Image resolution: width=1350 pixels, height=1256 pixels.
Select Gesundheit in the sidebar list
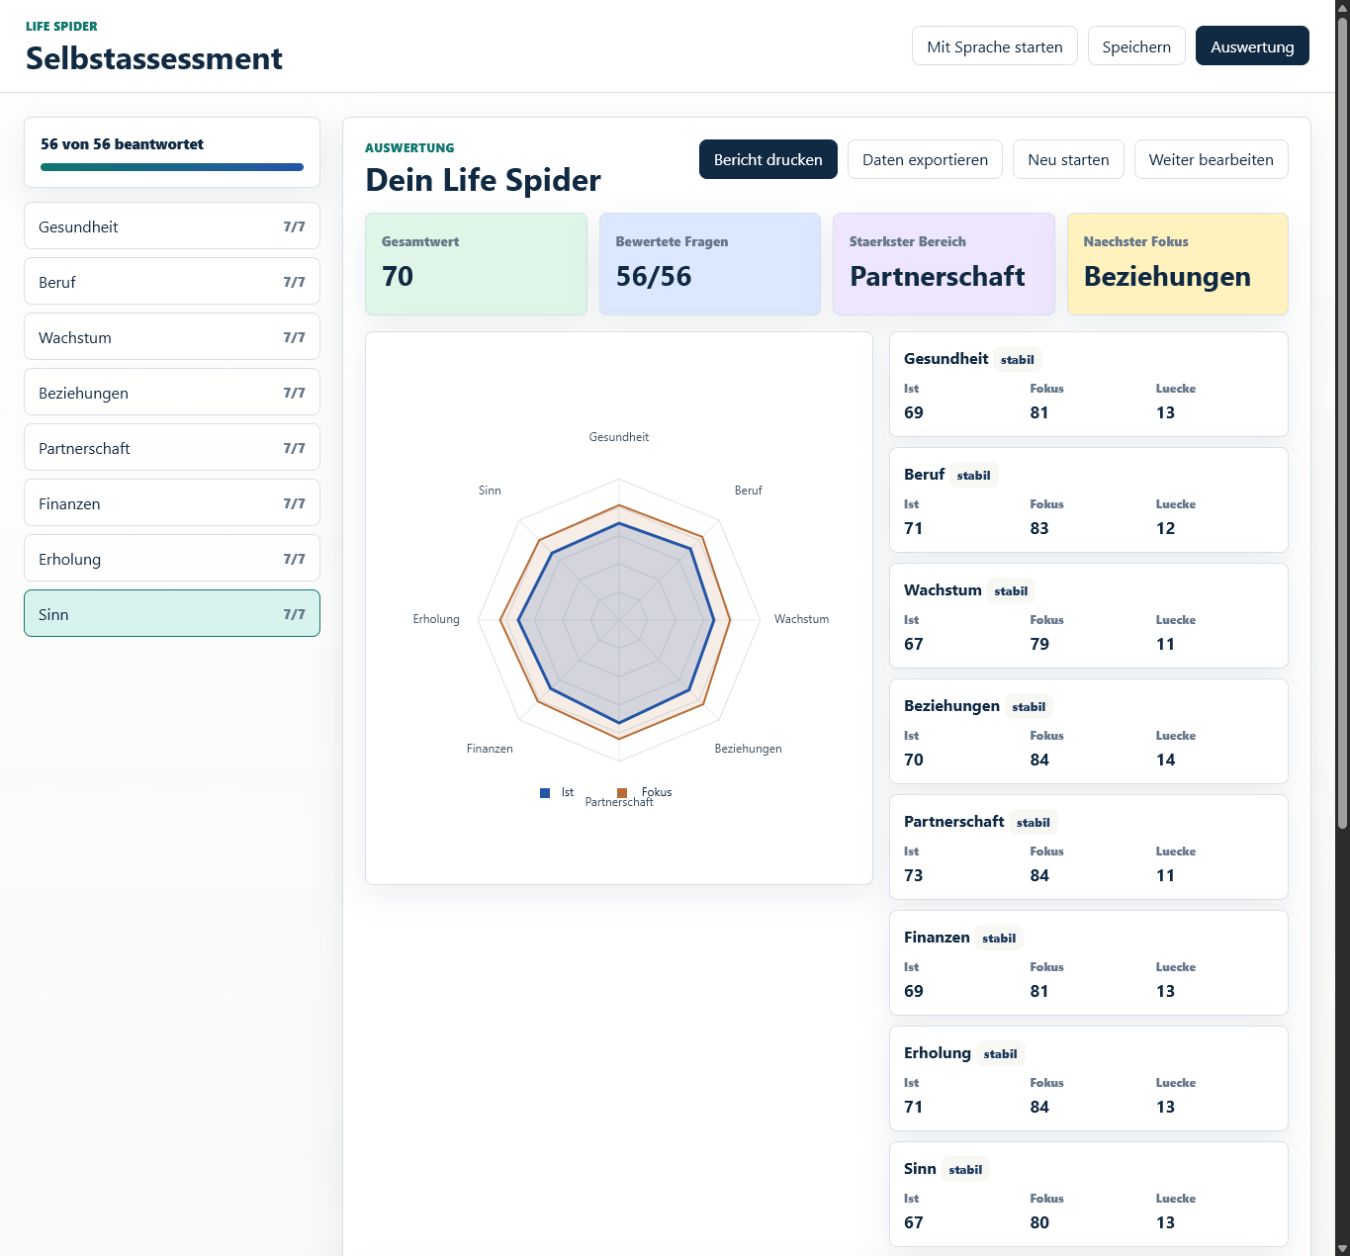(172, 227)
